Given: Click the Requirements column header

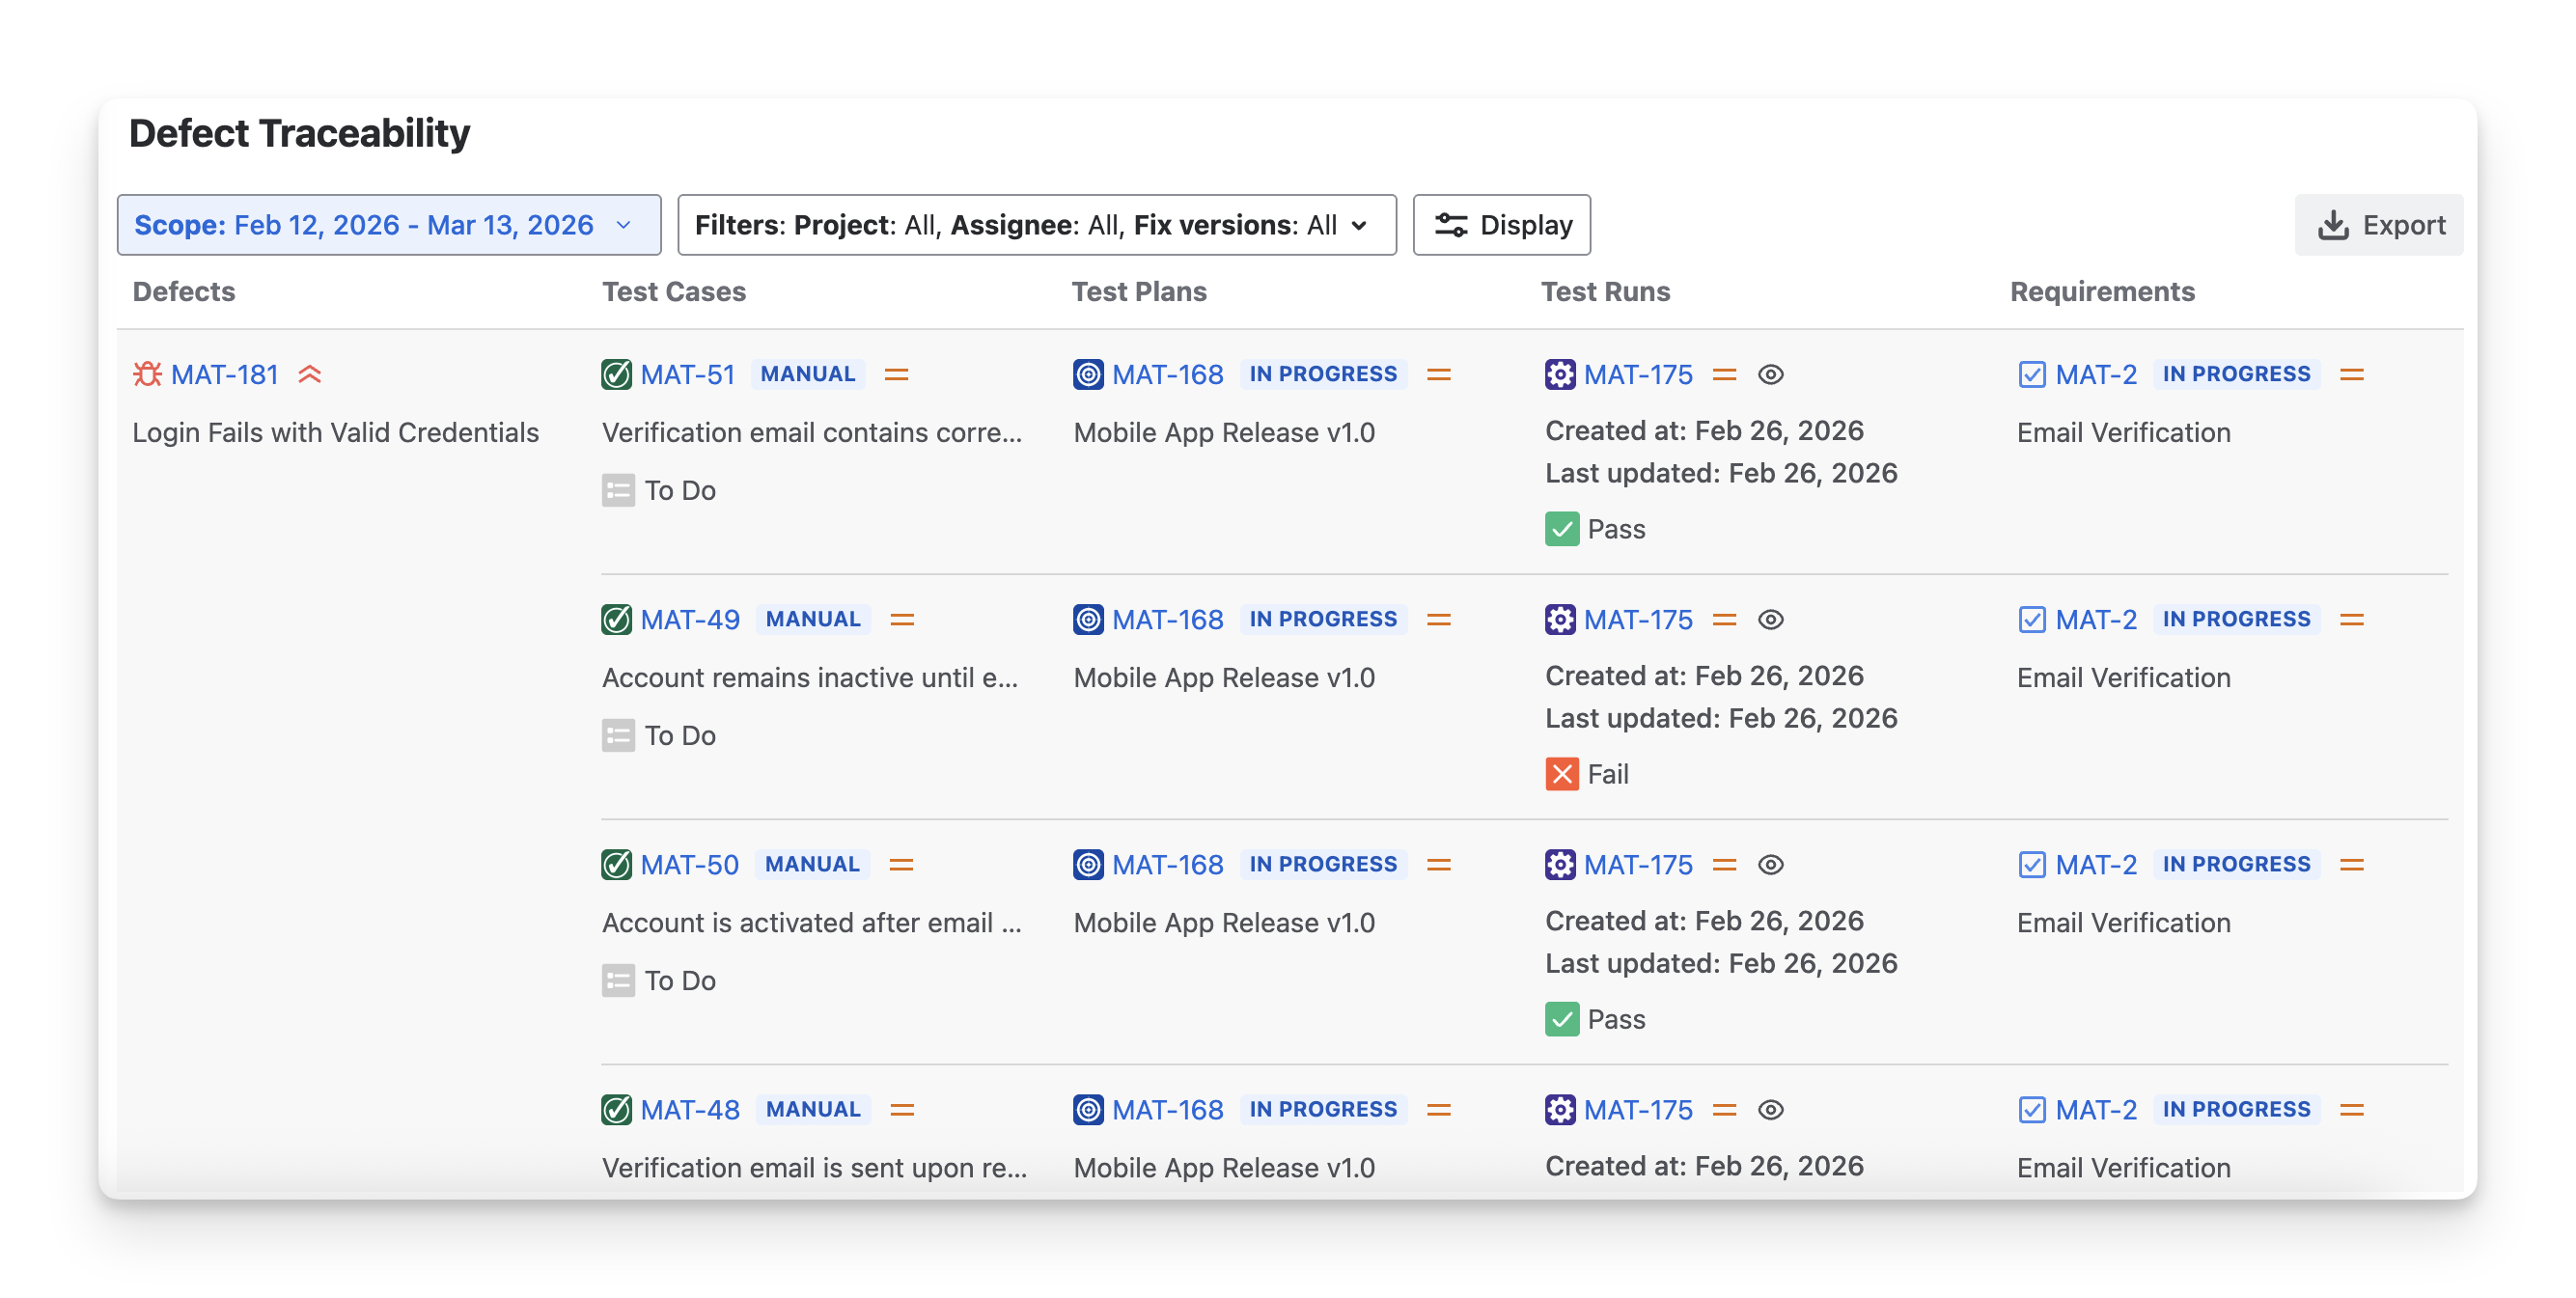Looking at the screenshot, I should (2101, 291).
